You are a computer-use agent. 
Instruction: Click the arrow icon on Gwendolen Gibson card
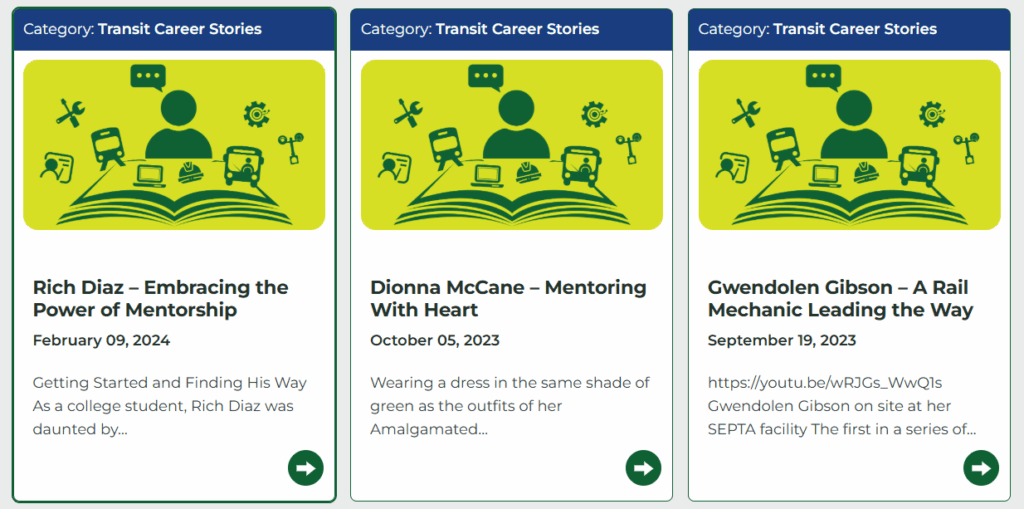[x=981, y=468]
